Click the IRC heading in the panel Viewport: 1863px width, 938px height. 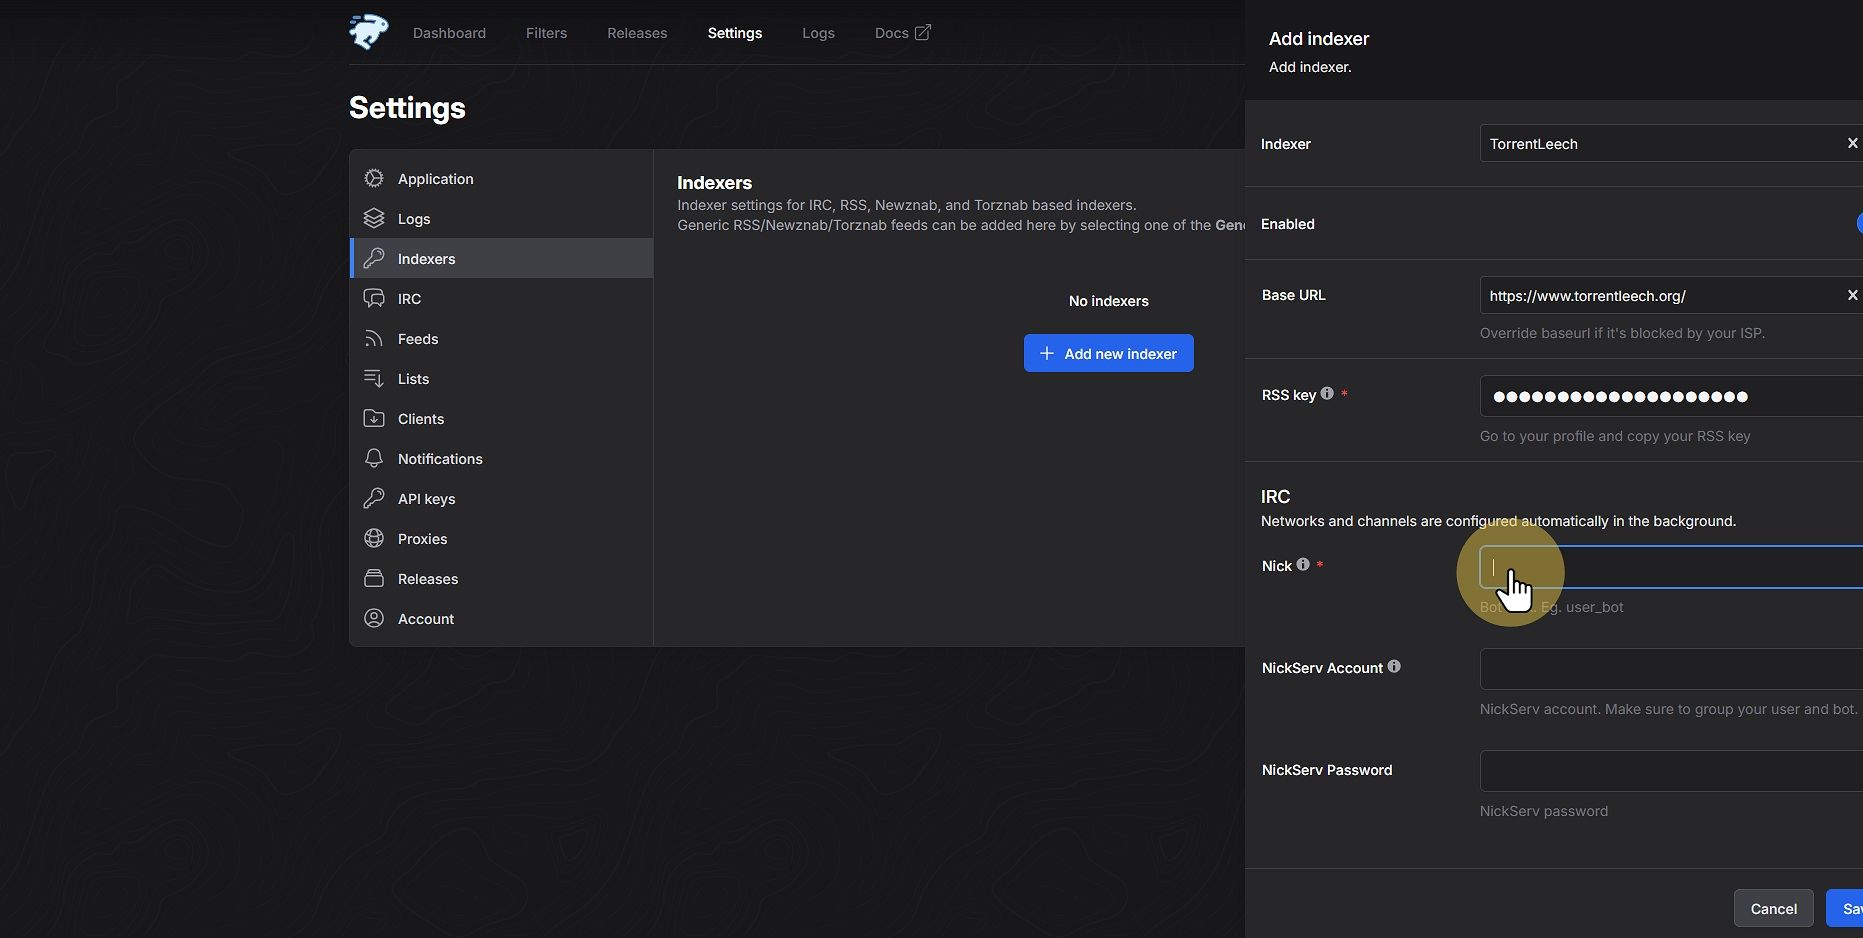(x=1275, y=496)
